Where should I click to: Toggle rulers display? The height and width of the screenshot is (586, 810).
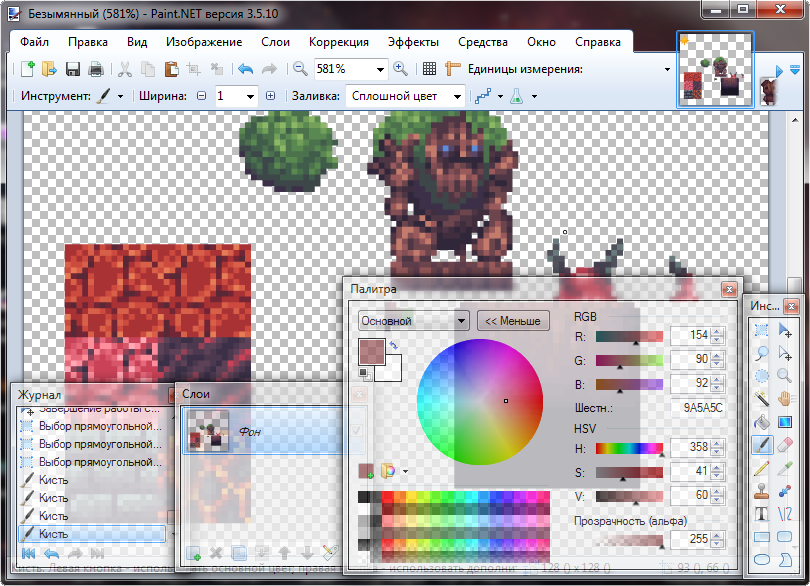tap(452, 69)
